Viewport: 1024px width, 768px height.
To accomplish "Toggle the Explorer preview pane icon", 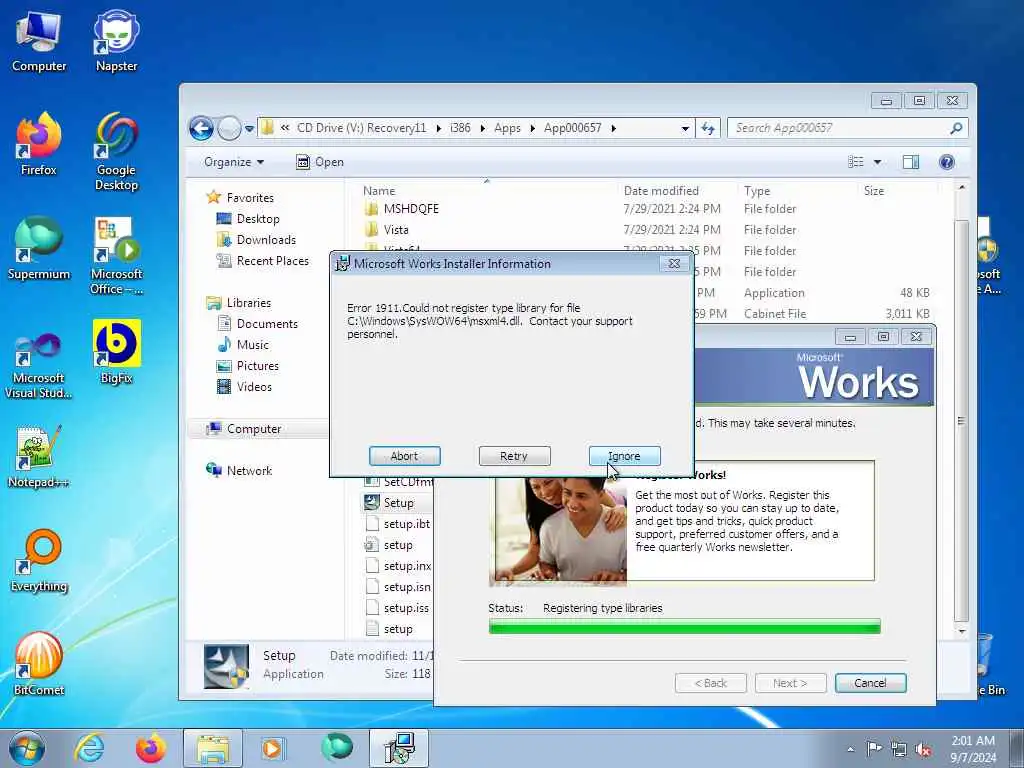I will (x=910, y=162).
